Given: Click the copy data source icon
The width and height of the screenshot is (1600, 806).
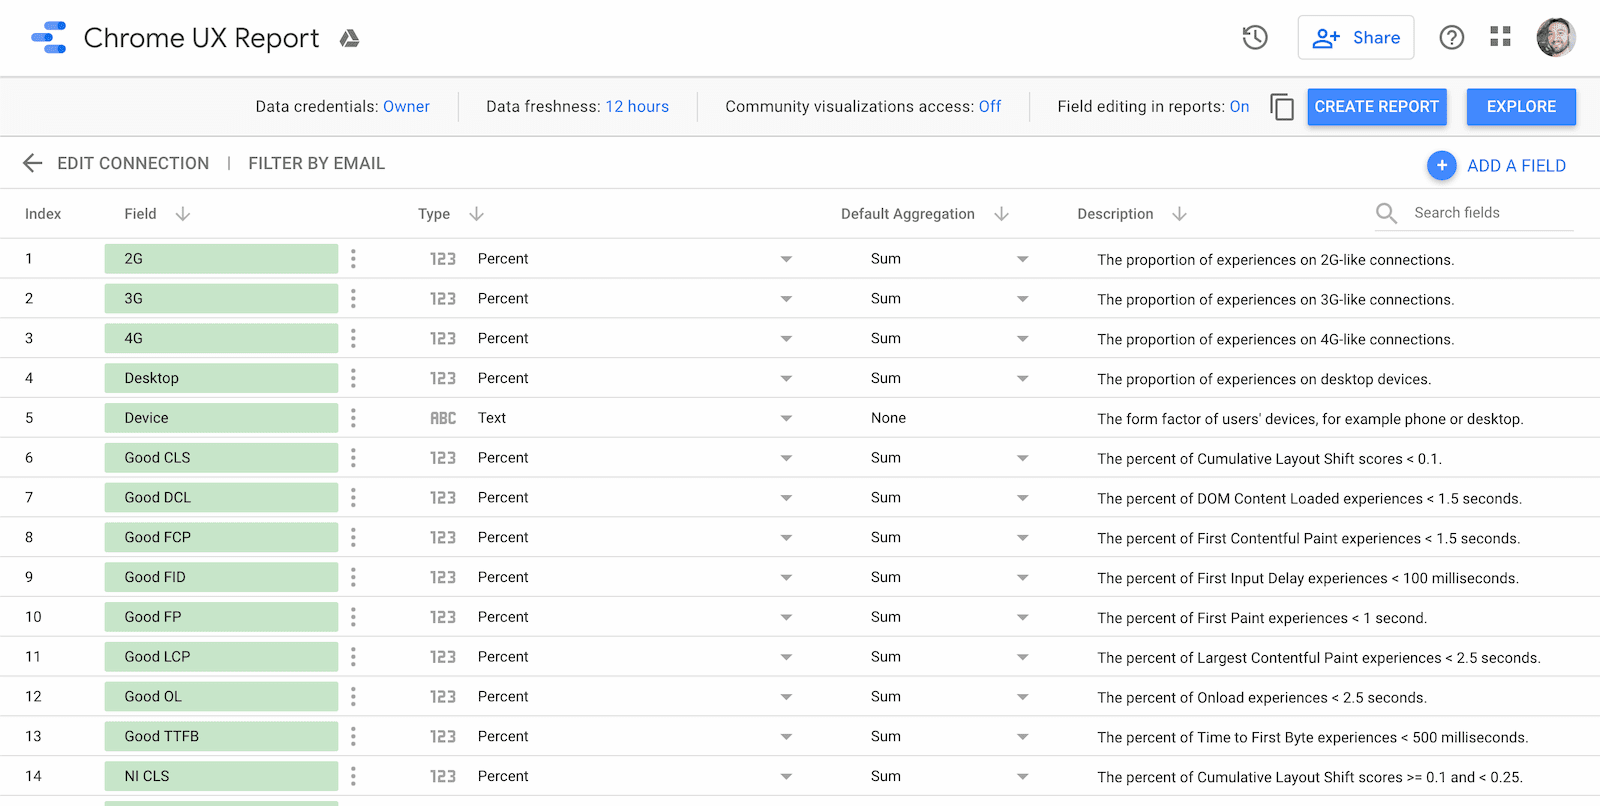Looking at the screenshot, I should (x=1281, y=107).
